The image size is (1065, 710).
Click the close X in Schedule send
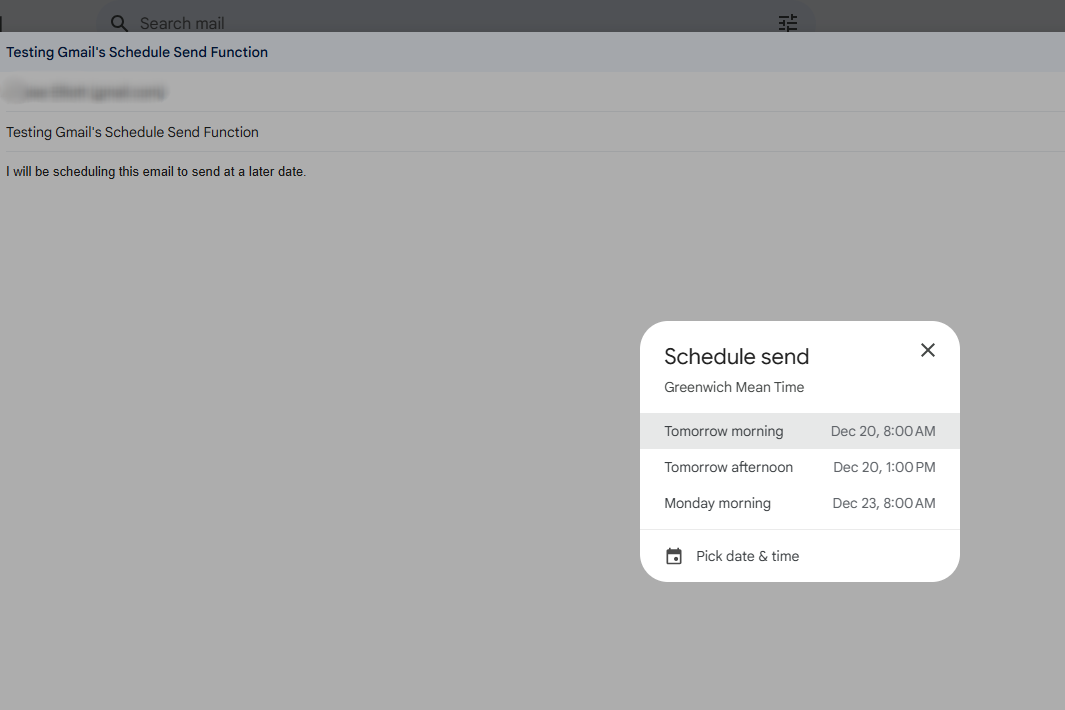(x=927, y=350)
